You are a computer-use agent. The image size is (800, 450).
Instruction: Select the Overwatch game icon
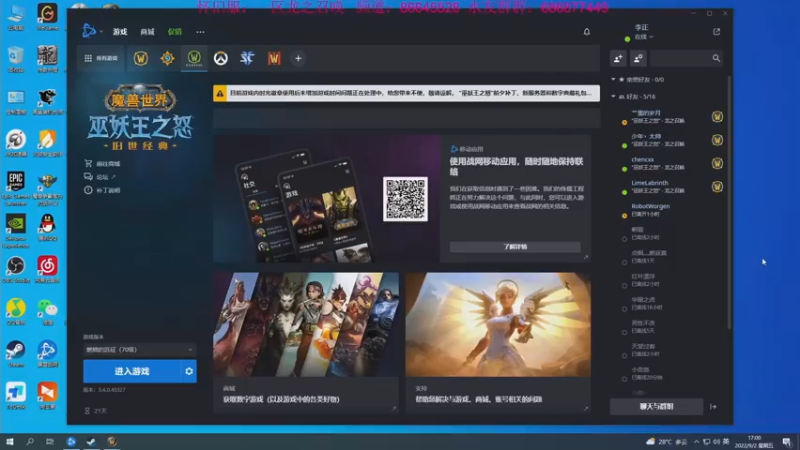[220, 58]
